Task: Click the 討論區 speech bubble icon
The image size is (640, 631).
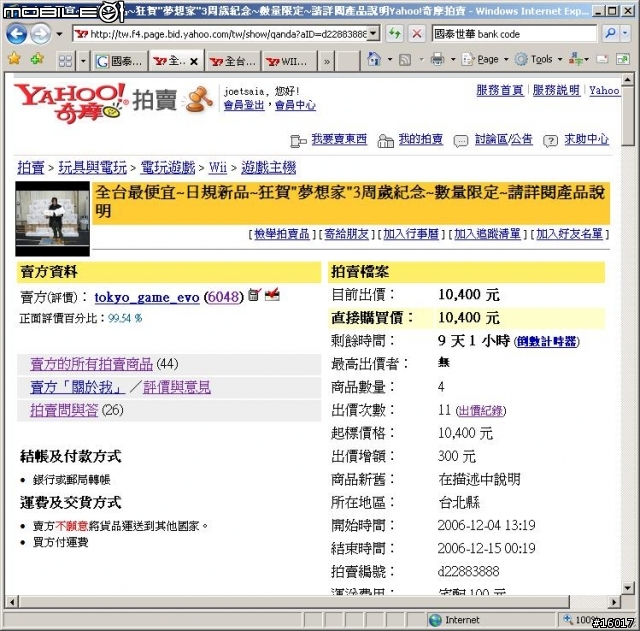Action: pyautogui.click(x=461, y=141)
